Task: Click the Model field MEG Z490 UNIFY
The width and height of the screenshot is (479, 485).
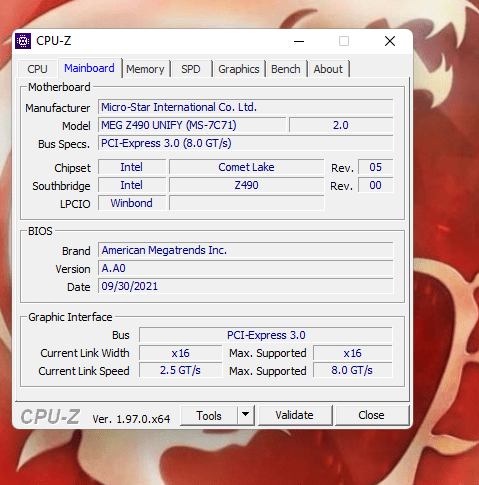Action: (x=192, y=125)
